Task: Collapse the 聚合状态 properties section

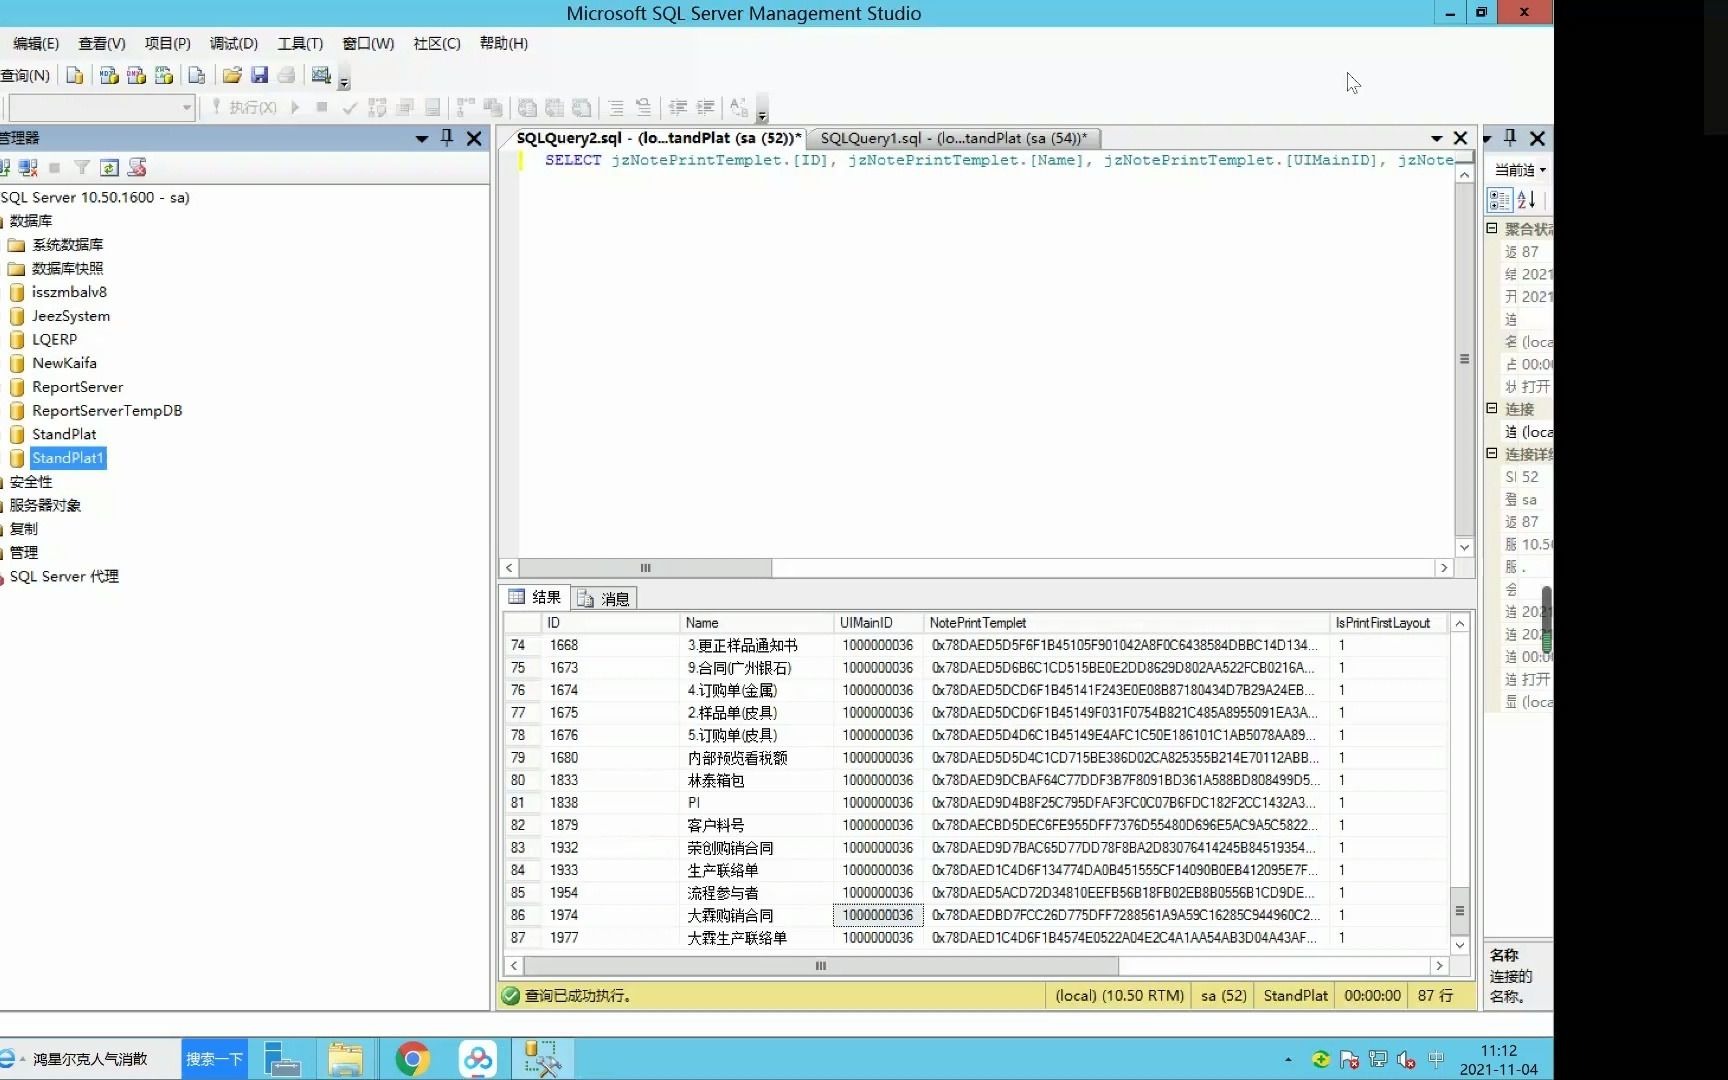Action: (1492, 228)
